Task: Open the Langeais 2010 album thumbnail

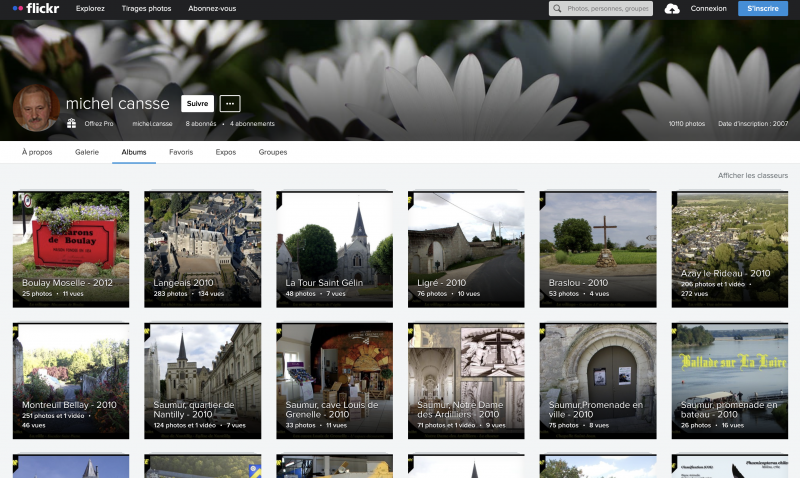Action: pyautogui.click(x=202, y=248)
